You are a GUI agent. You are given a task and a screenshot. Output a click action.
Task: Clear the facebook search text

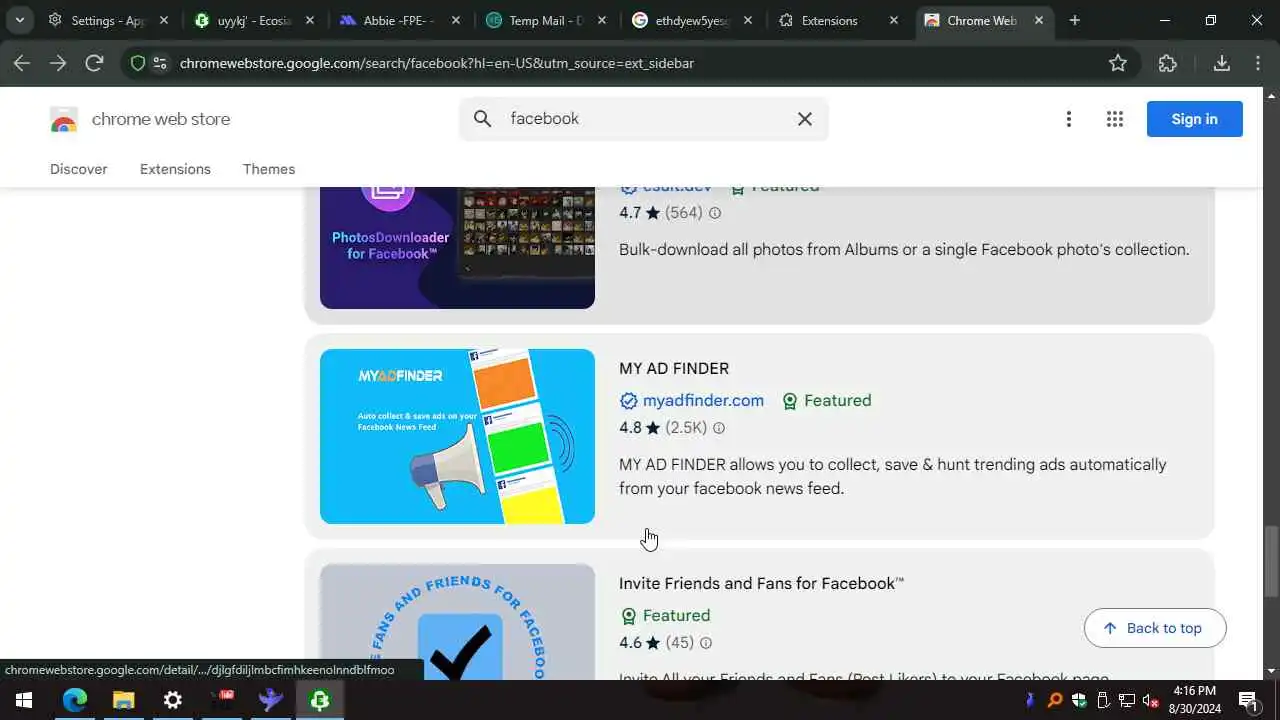[805, 119]
